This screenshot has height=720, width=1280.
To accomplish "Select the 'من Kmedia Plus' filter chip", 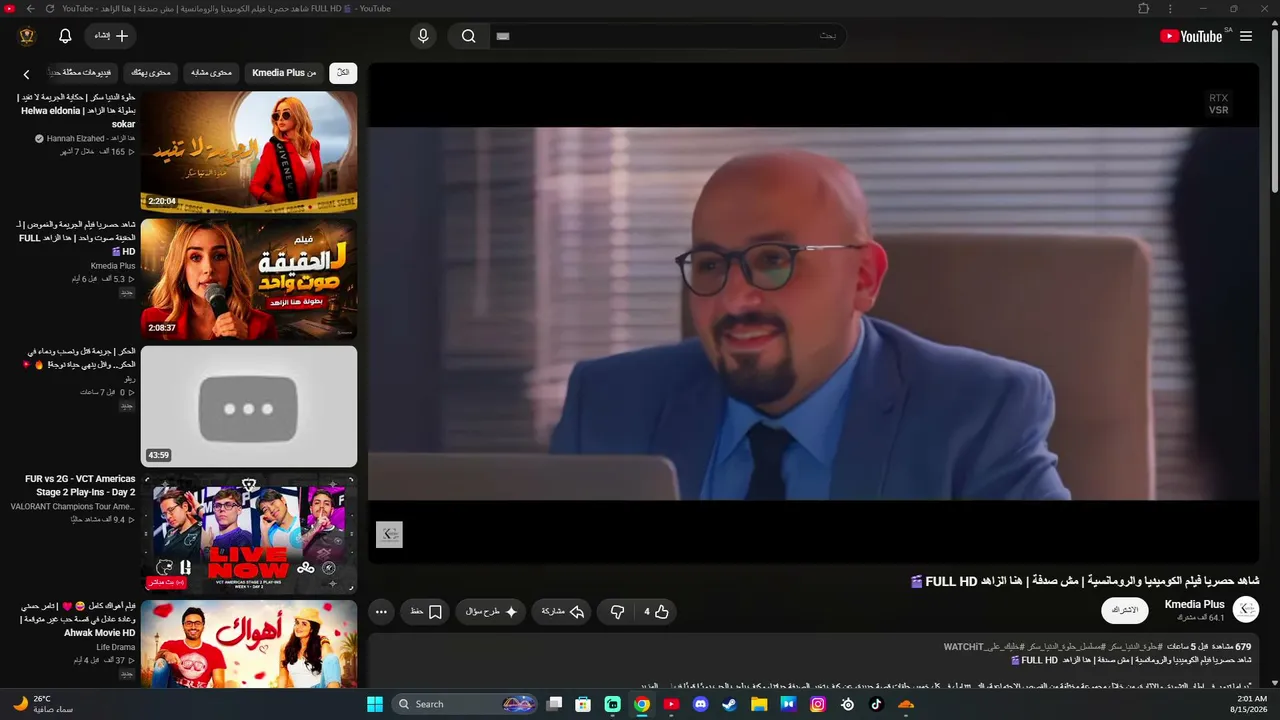I will point(284,73).
